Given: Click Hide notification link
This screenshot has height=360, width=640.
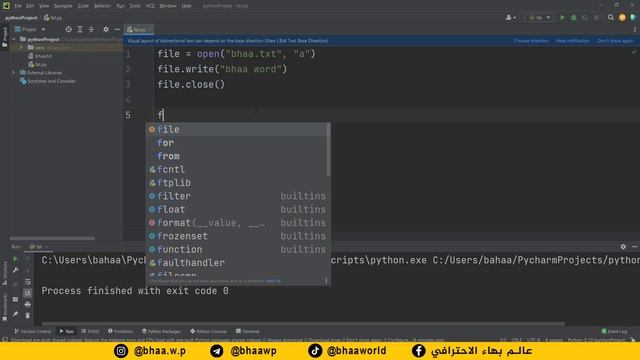Looking at the screenshot, I should [x=573, y=41].
